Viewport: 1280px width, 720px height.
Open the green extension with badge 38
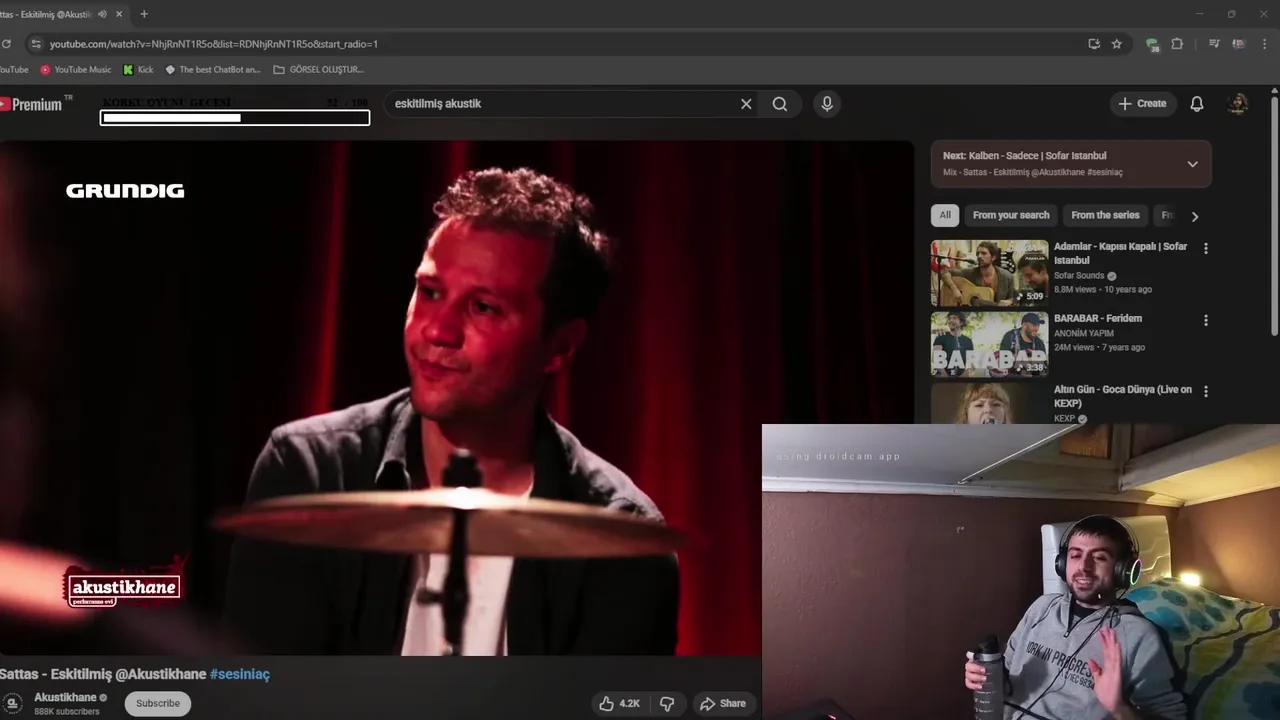coord(1152,44)
